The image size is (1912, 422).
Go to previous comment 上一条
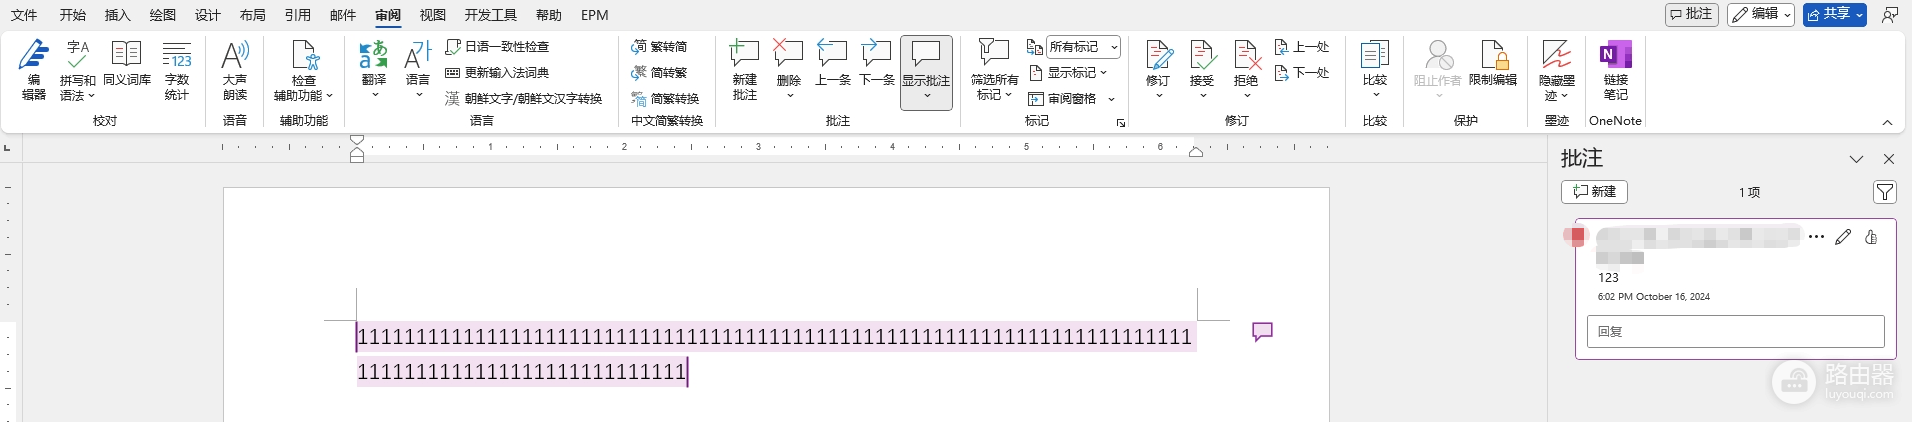832,63
